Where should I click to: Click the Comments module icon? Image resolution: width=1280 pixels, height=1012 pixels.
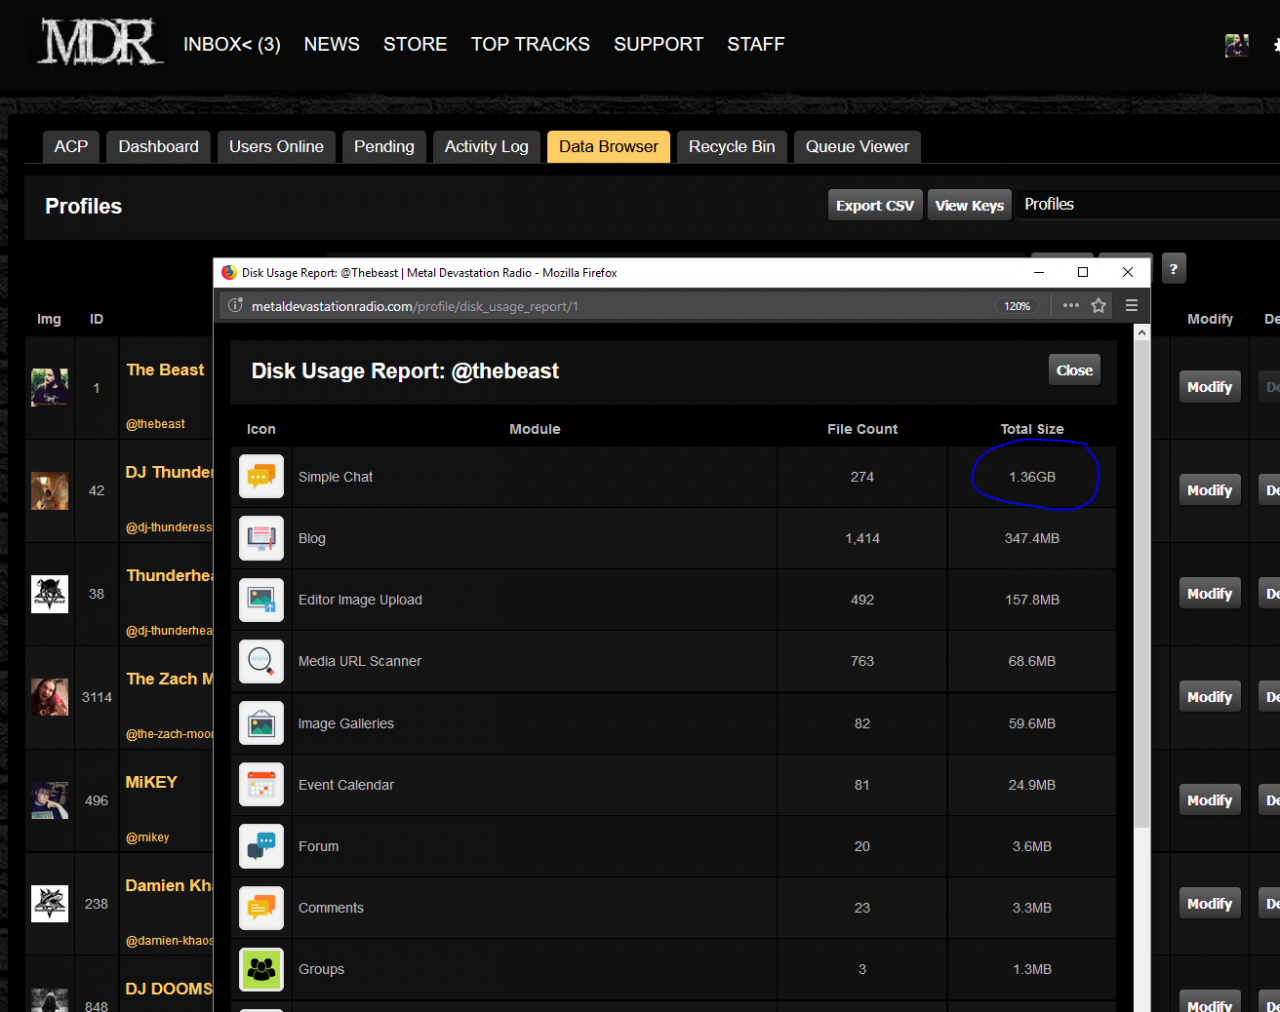pos(261,908)
